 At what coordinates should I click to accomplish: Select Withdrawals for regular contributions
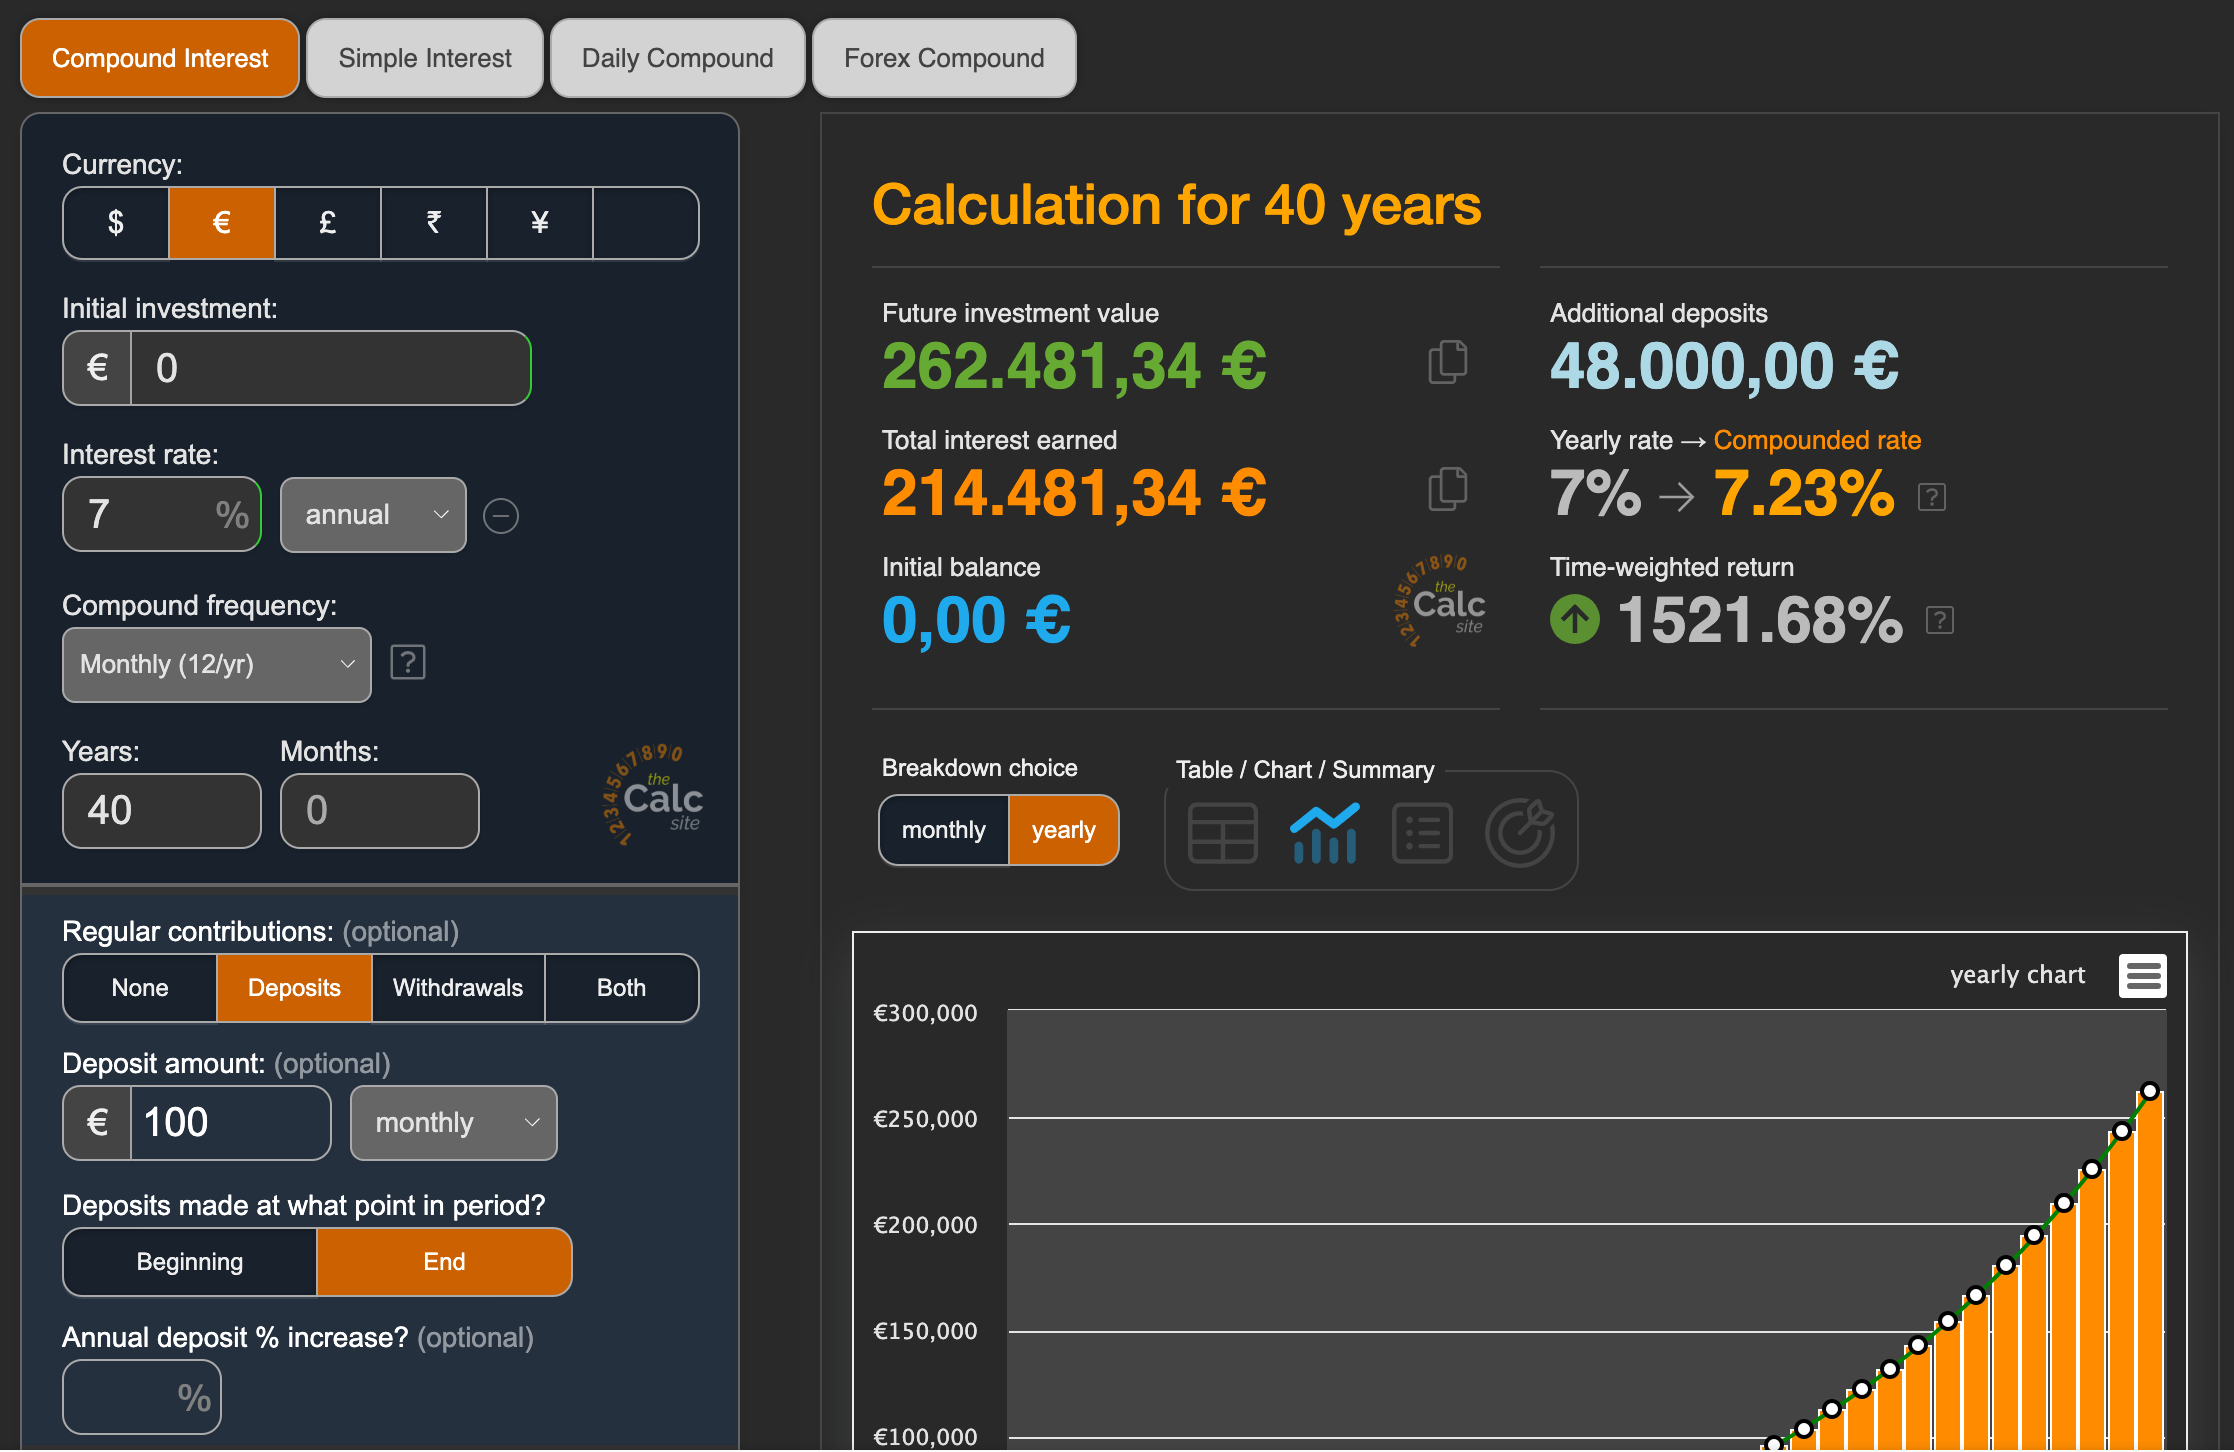457,988
